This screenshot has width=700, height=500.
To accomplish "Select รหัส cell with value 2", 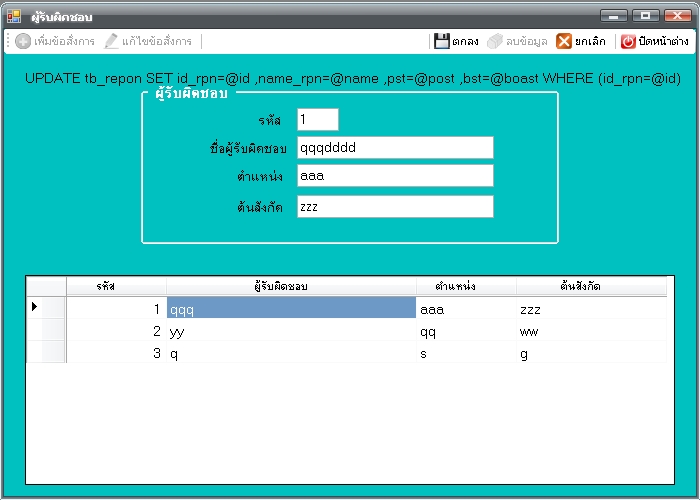I will (117, 330).
